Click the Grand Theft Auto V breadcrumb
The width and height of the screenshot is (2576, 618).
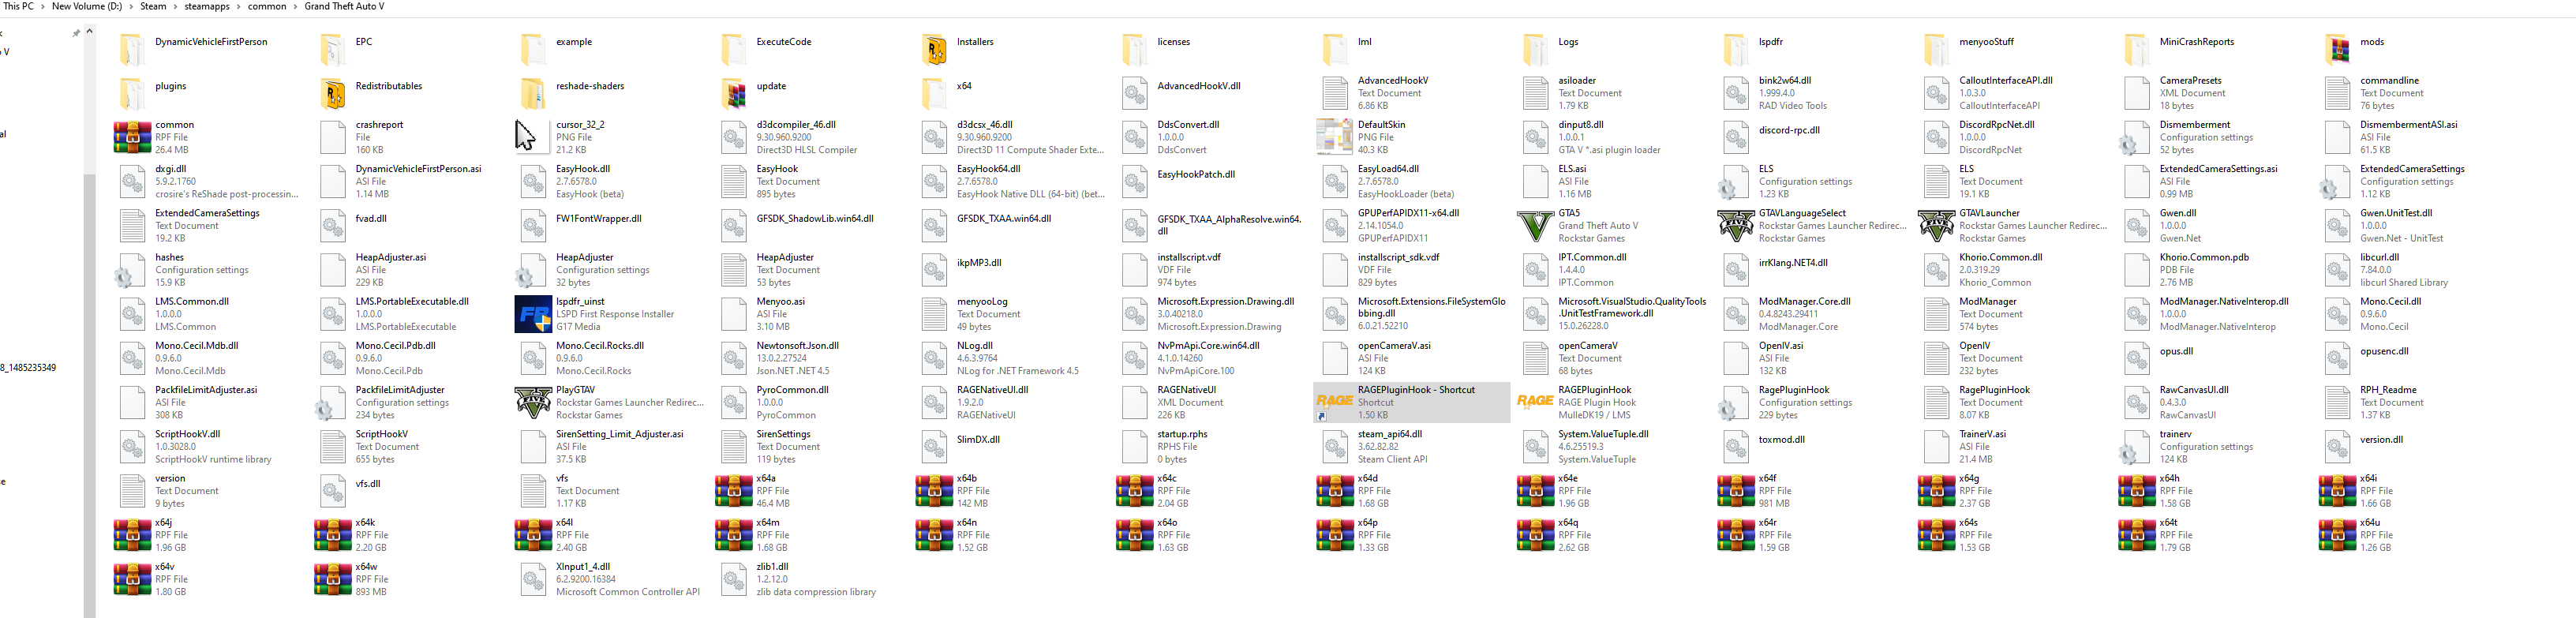344,7
